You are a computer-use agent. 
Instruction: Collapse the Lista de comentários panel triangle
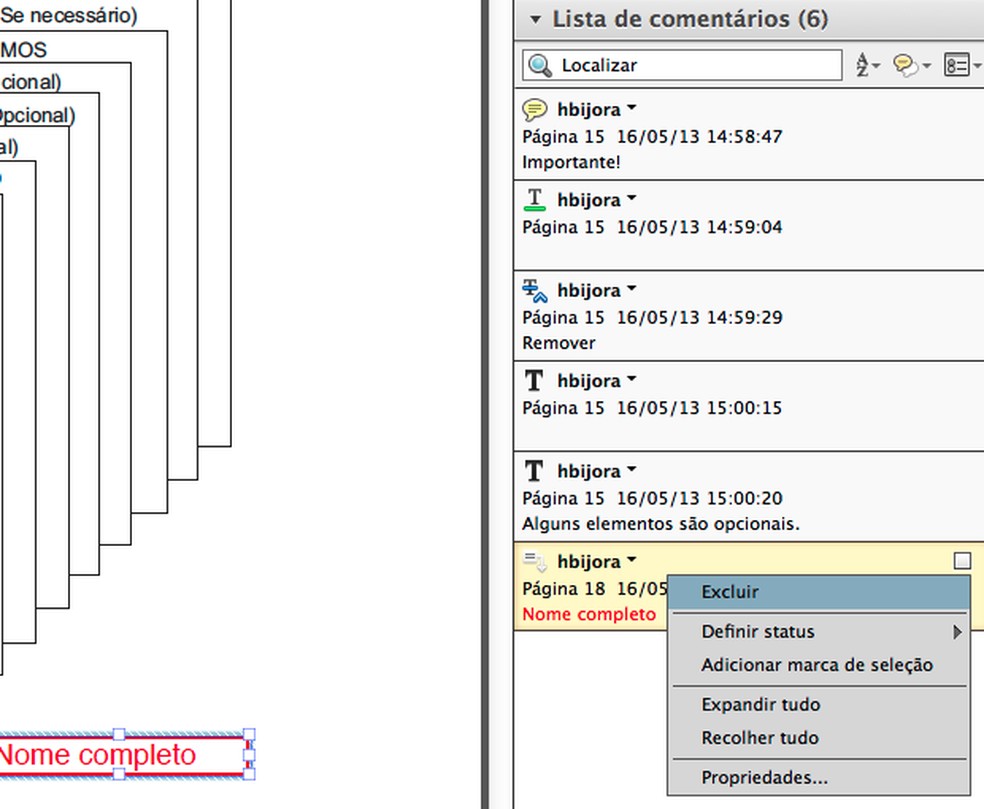point(535,19)
